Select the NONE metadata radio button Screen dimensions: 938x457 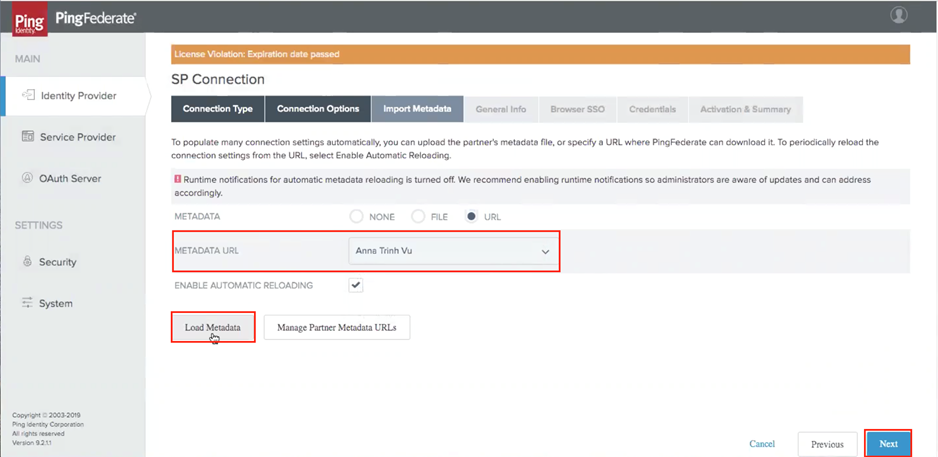tap(356, 216)
